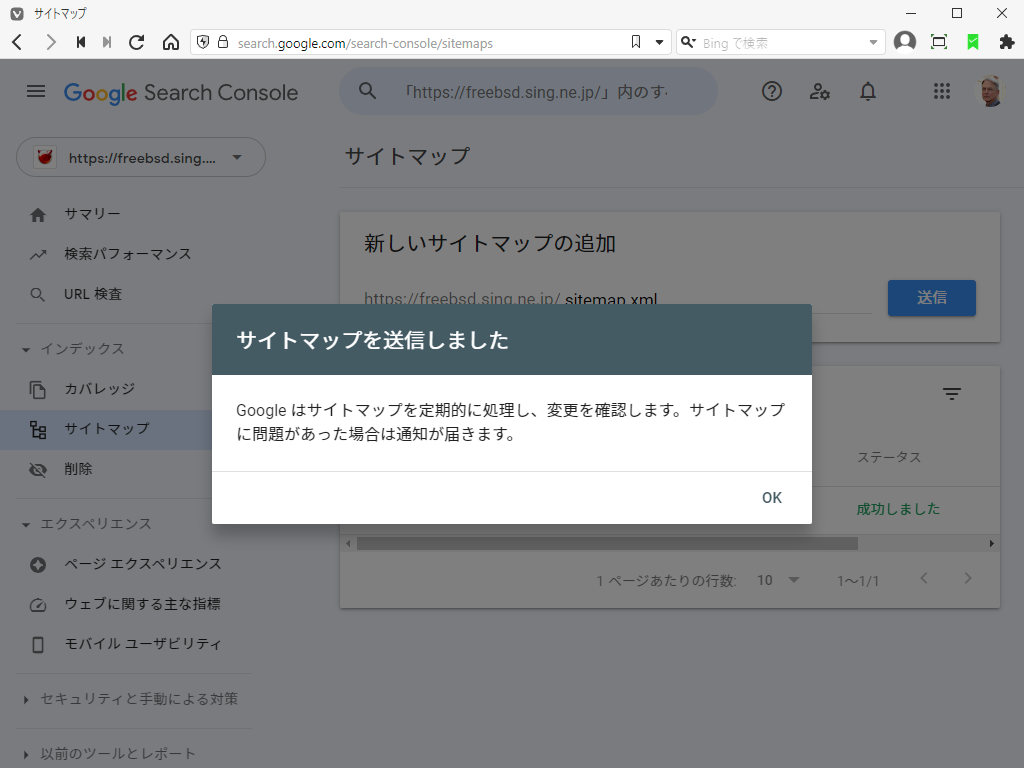Click the table filter icon
Viewport: 1024px width, 768px height.
click(952, 394)
